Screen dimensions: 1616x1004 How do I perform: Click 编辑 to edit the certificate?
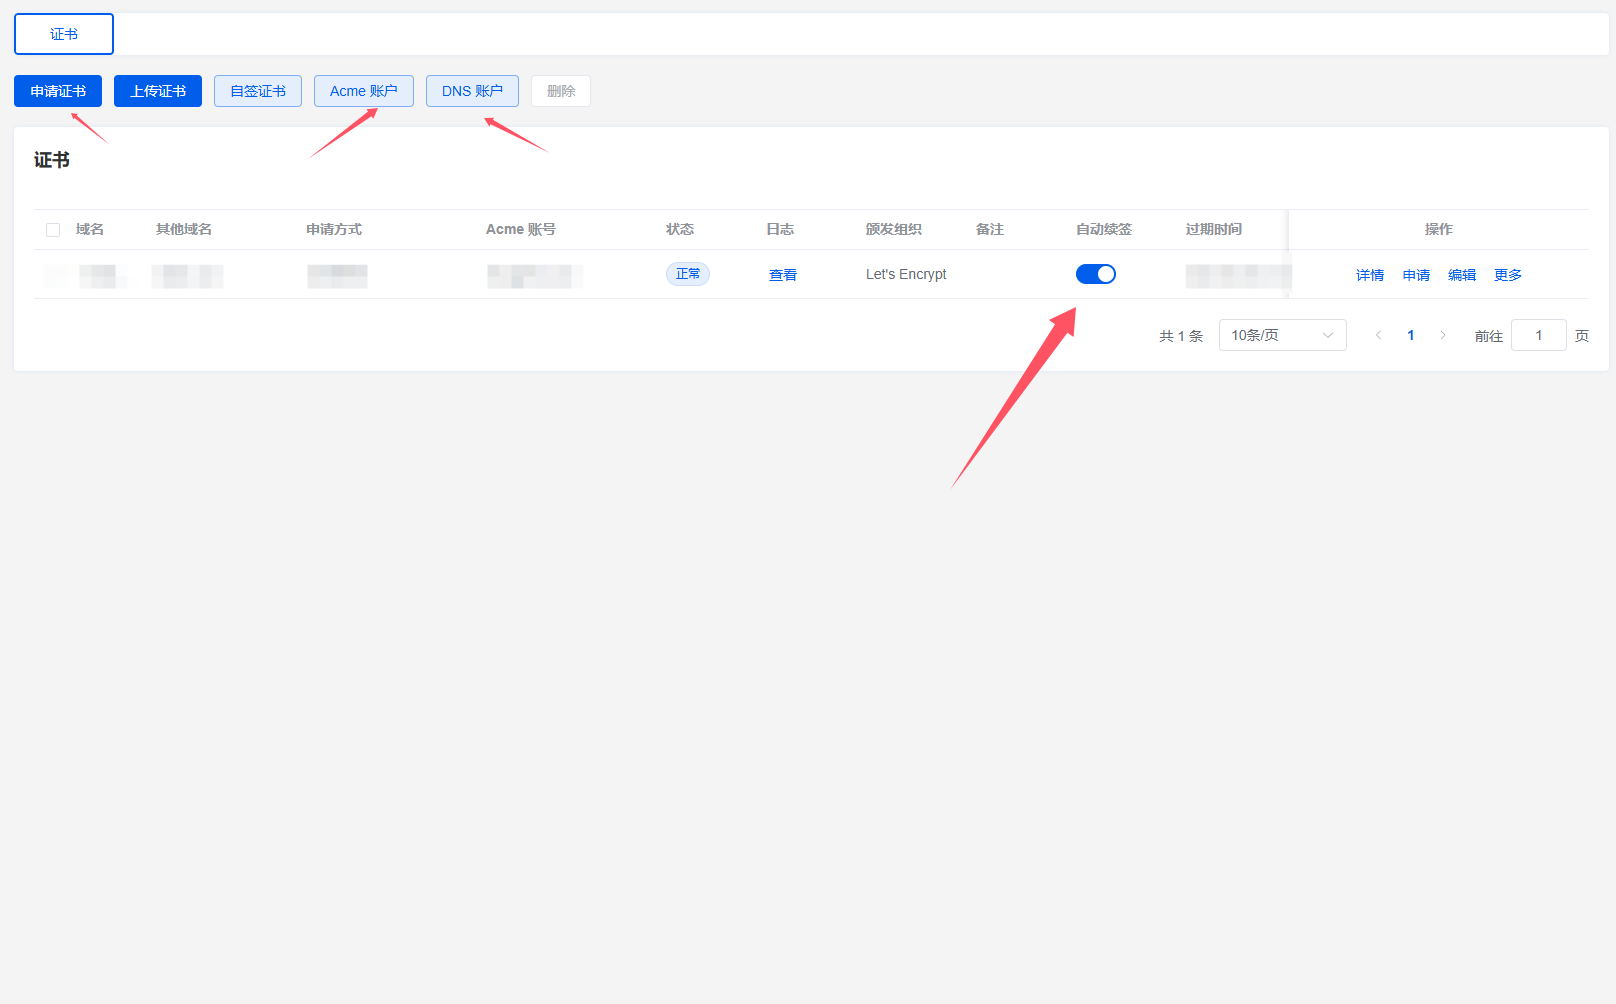(x=1462, y=275)
